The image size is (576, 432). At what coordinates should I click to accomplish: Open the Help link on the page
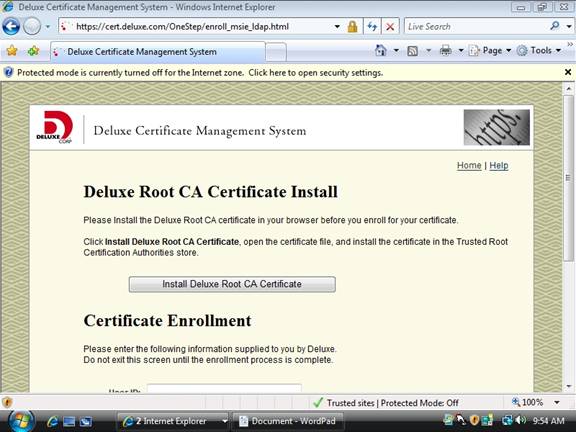[499, 166]
